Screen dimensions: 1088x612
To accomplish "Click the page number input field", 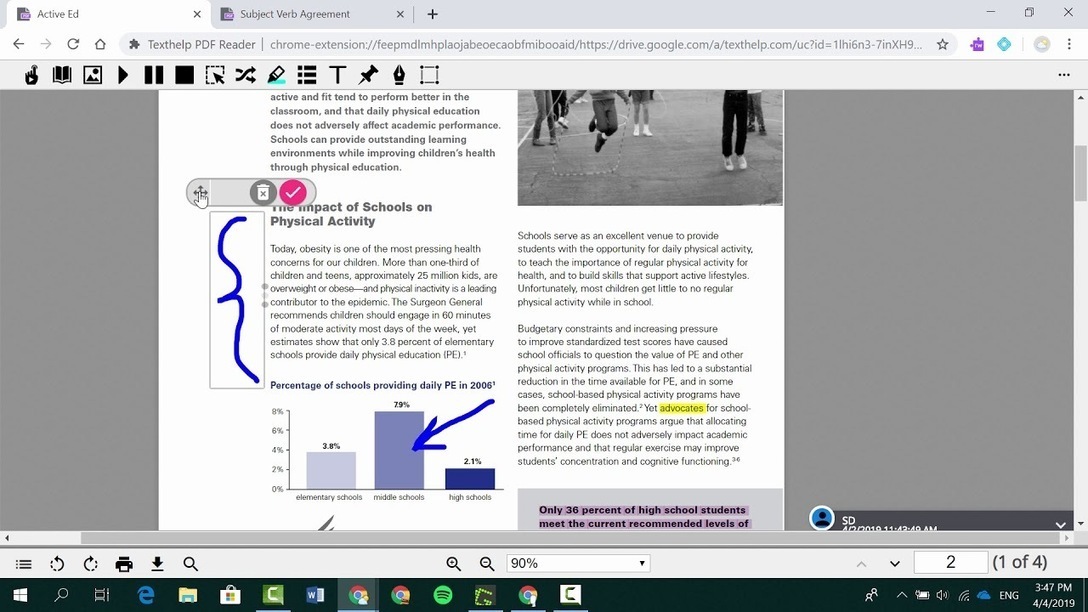I will pos(950,563).
